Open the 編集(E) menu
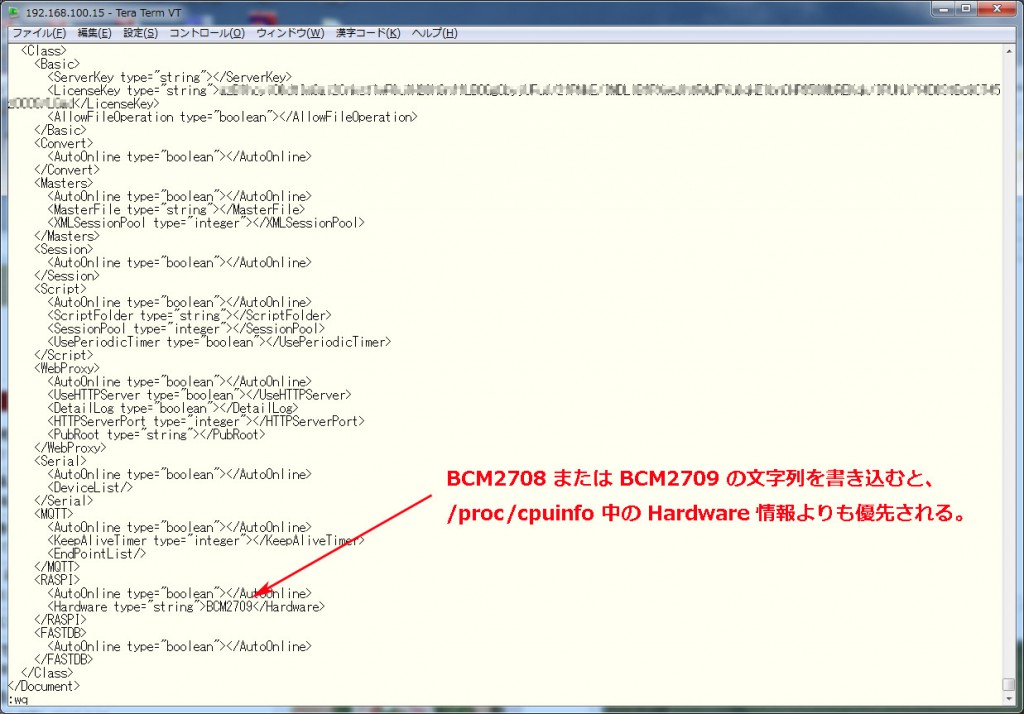The width and height of the screenshot is (1024, 714). tap(94, 33)
